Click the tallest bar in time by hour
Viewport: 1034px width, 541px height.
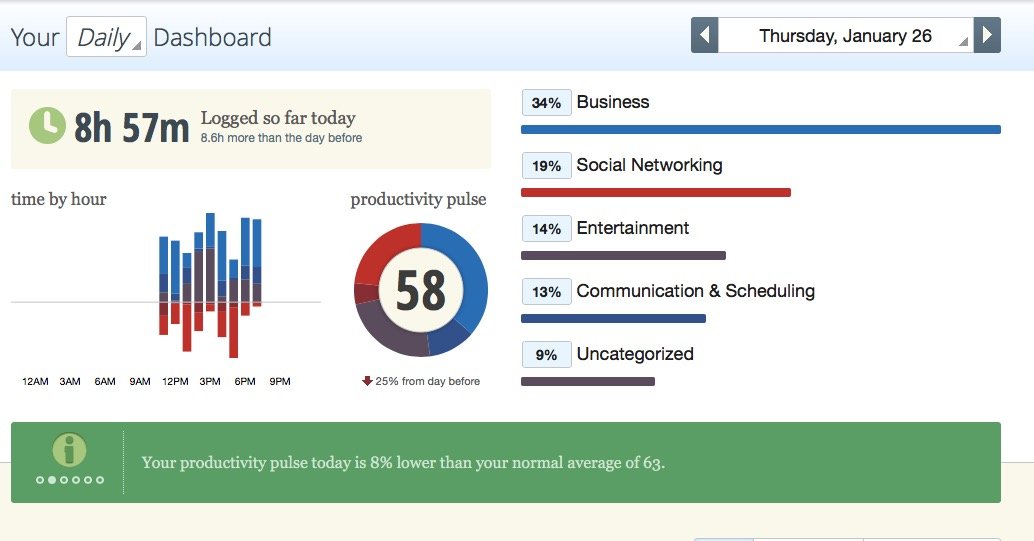point(210,262)
